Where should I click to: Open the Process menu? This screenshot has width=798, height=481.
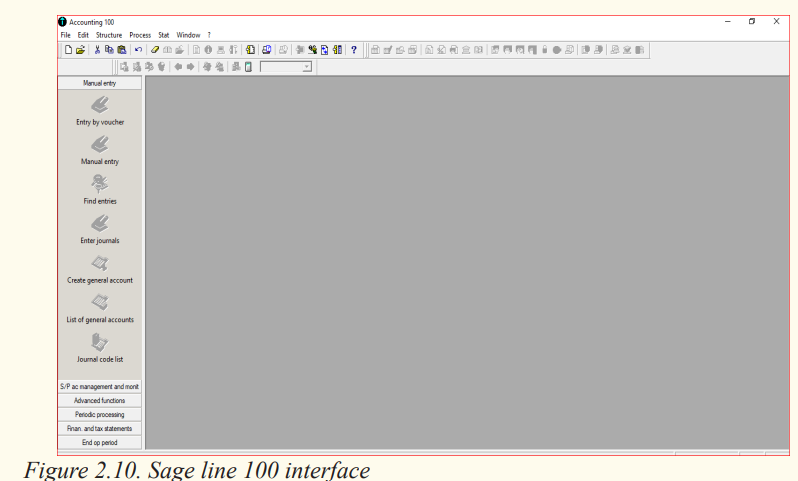click(140, 35)
